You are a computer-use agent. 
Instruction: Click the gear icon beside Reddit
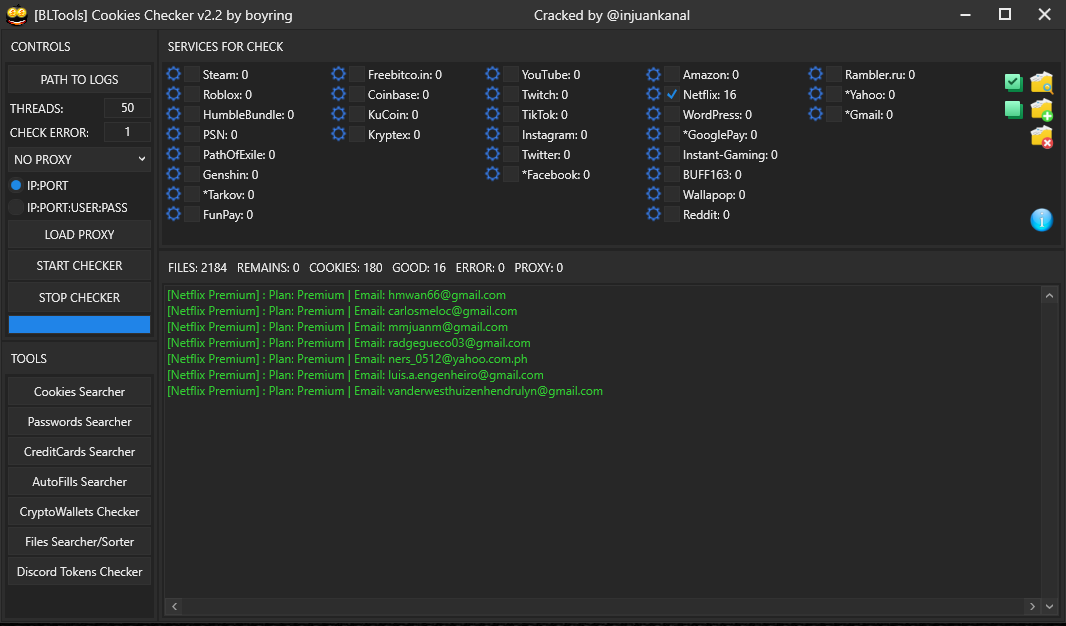pyautogui.click(x=653, y=214)
